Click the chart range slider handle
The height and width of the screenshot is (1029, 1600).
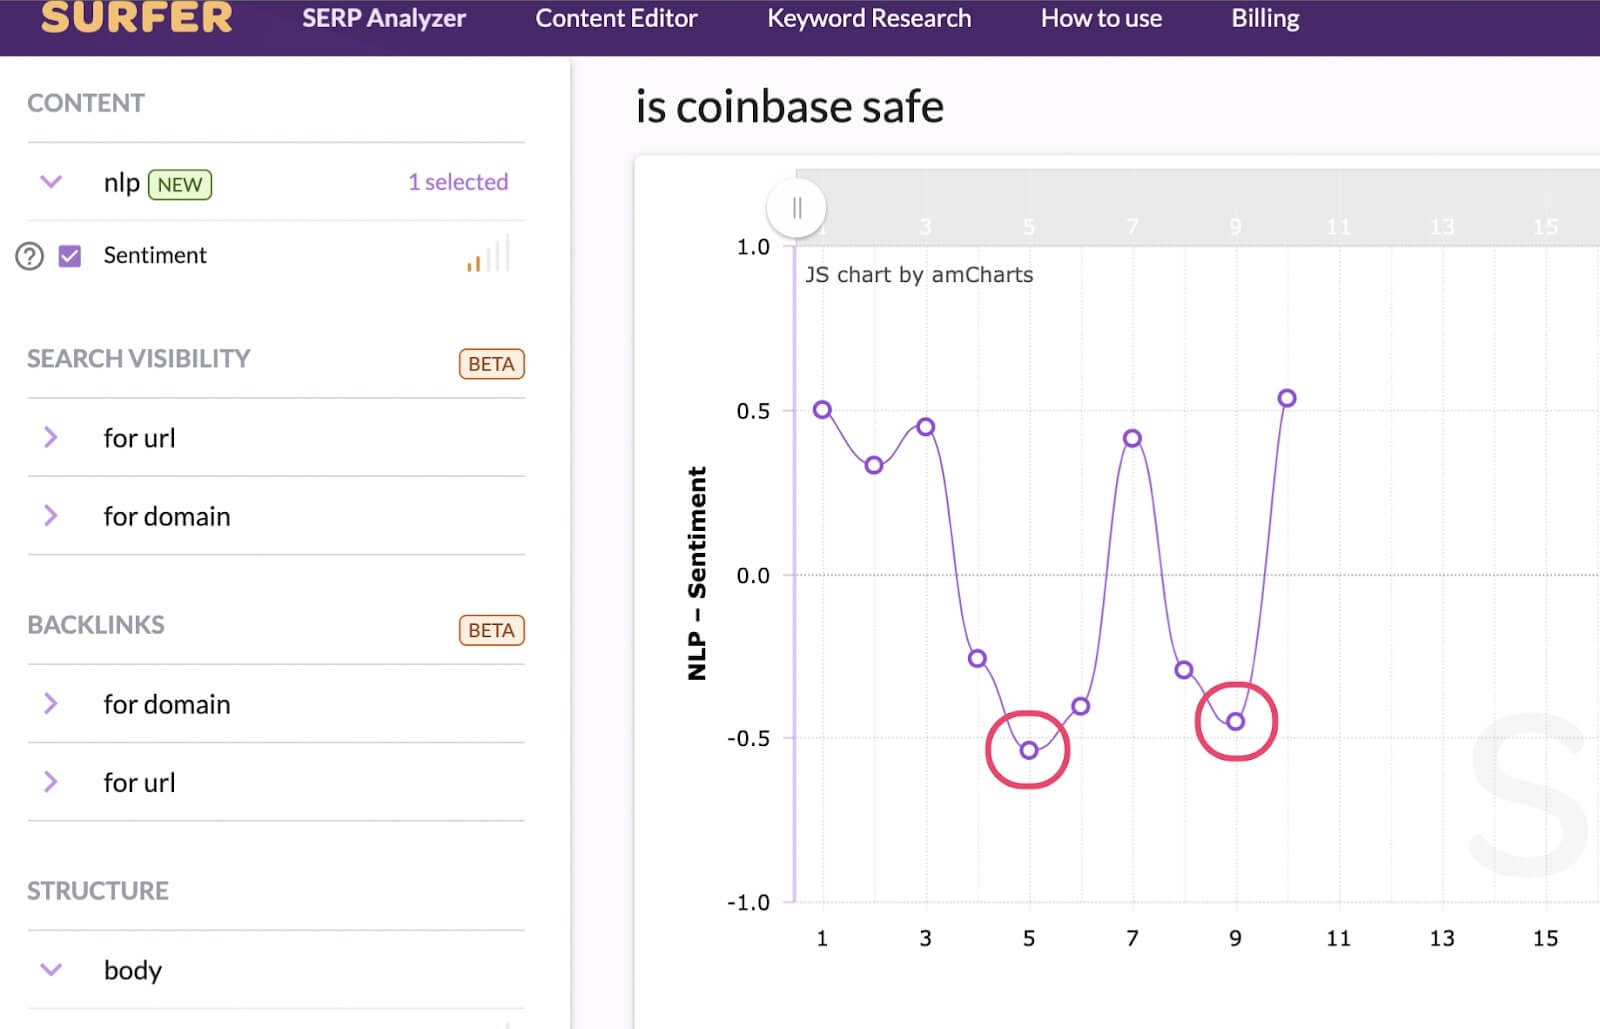coord(797,208)
